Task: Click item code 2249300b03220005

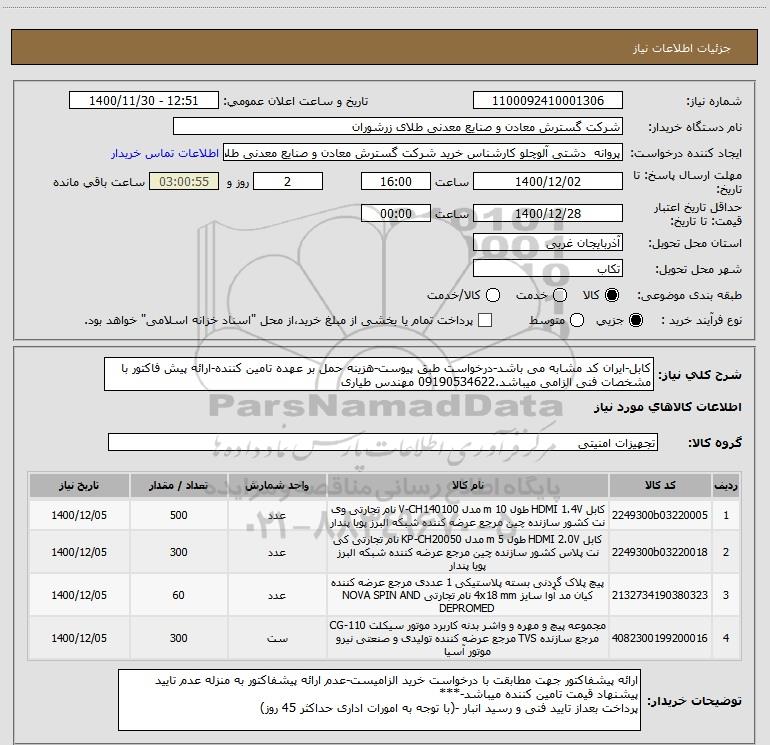Action: [x=660, y=515]
